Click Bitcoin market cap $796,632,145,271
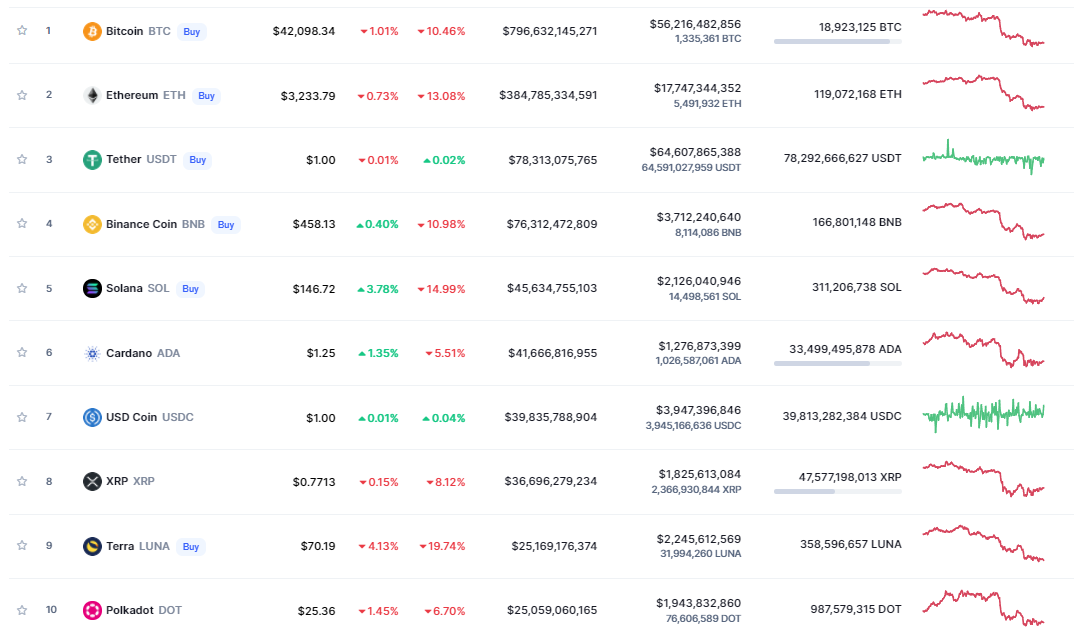 [x=549, y=31]
